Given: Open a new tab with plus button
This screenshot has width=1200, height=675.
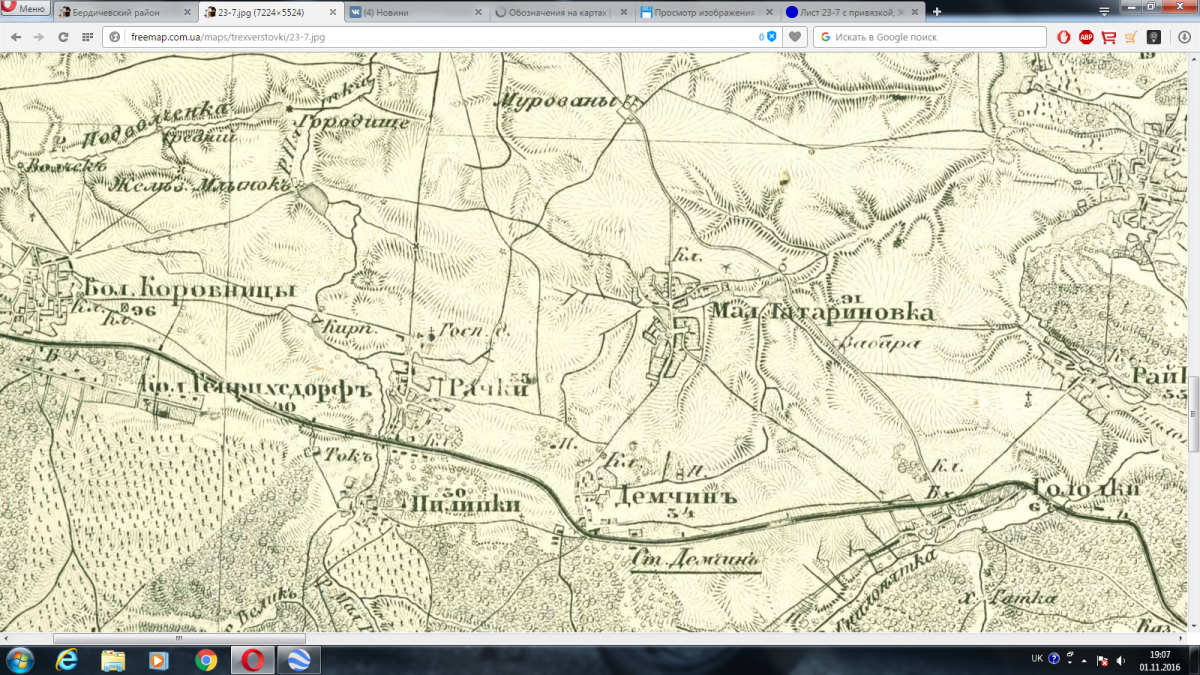Looking at the screenshot, I should [937, 12].
